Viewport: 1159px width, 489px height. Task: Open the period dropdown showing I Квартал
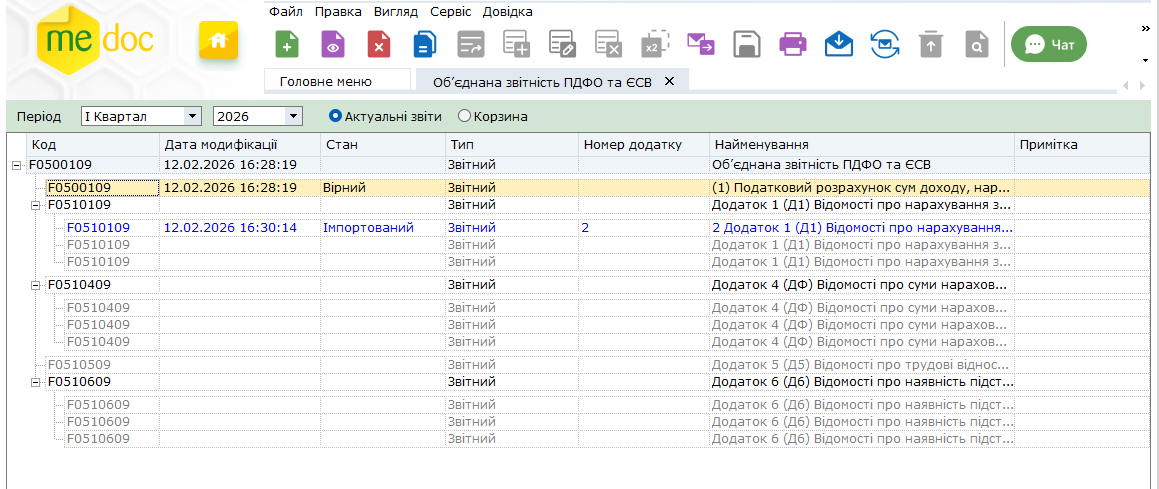pos(193,117)
